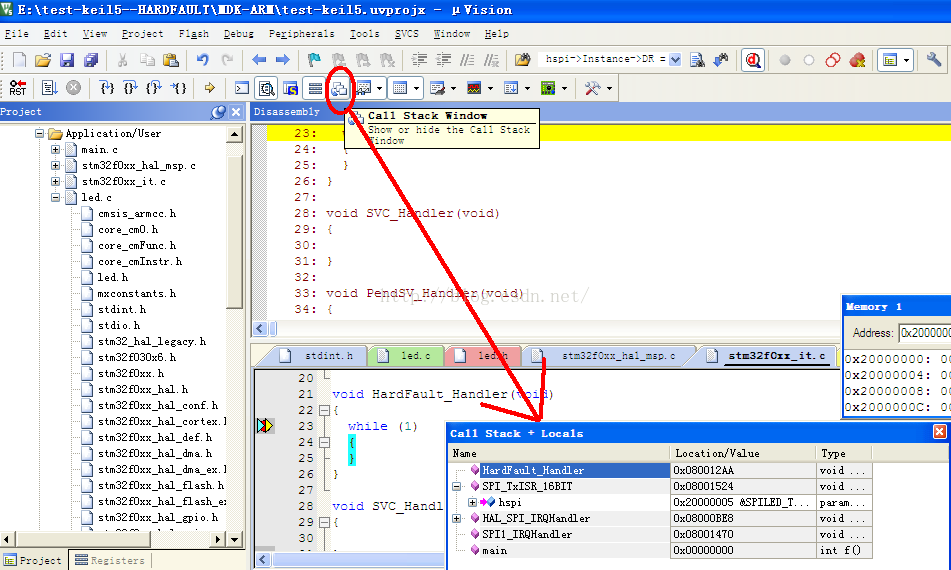Show the Registers Window icon
951x570 pixels.
[315, 89]
